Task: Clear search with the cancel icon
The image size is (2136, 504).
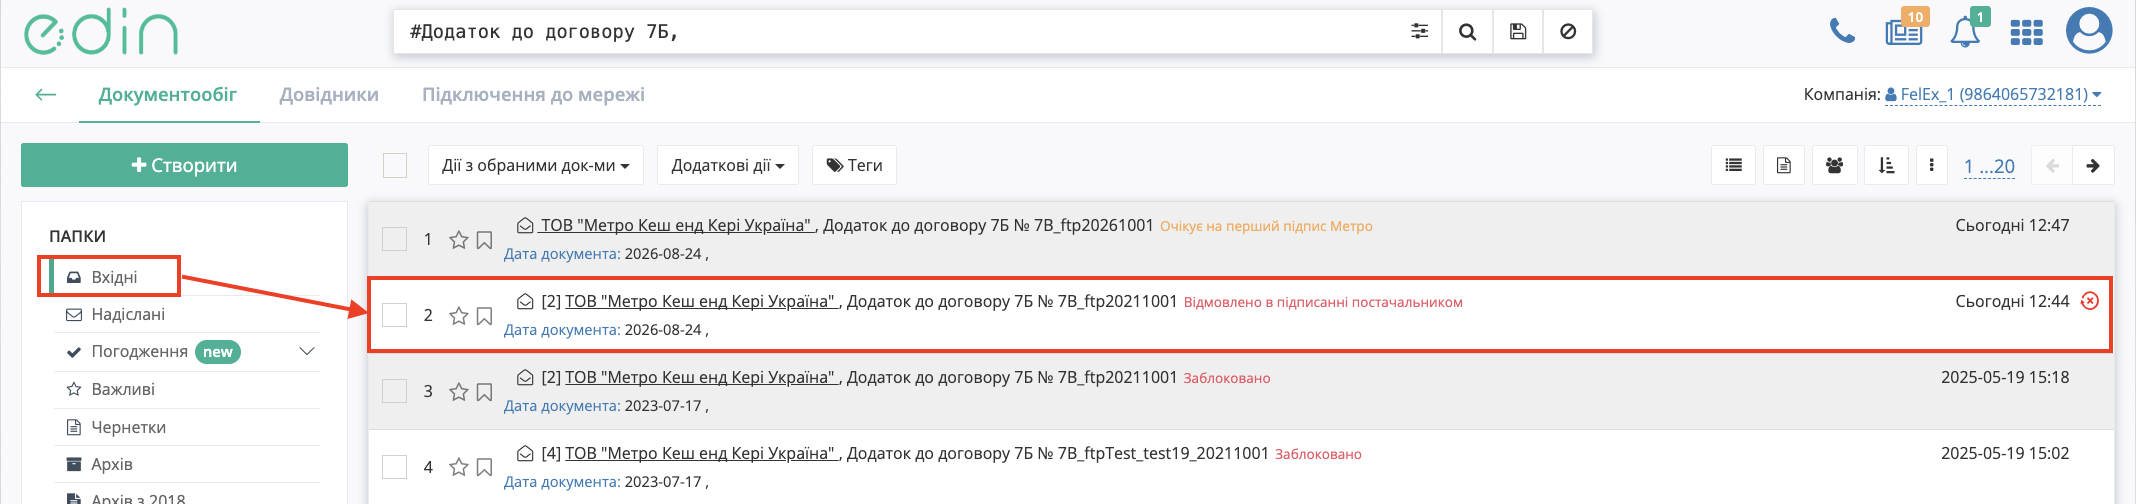Action: [1568, 32]
